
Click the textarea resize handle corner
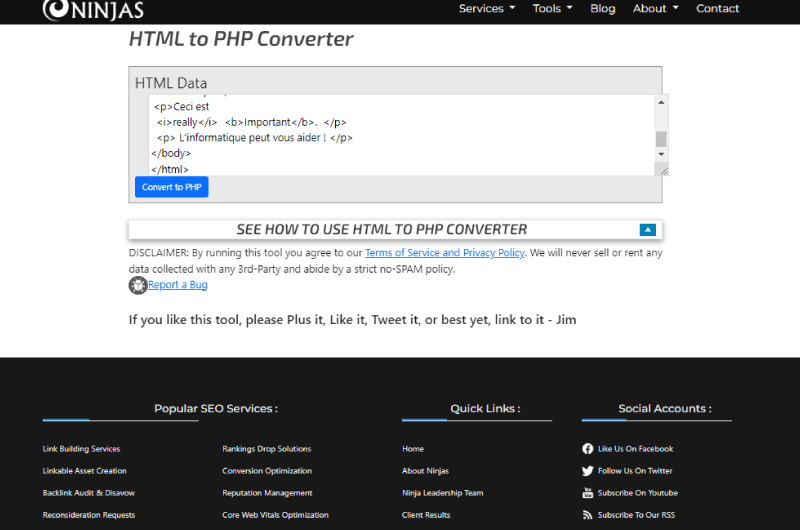pos(663,171)
